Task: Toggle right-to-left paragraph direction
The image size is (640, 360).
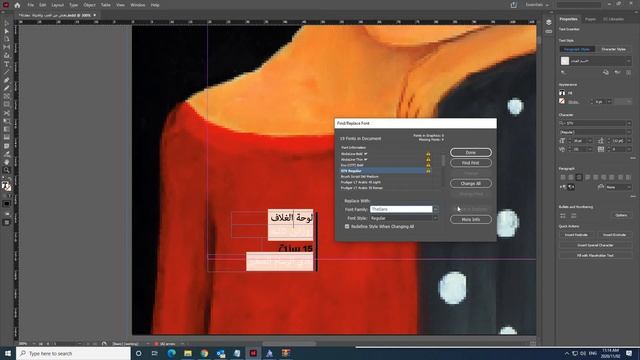Action: click(x=571, y=187)
